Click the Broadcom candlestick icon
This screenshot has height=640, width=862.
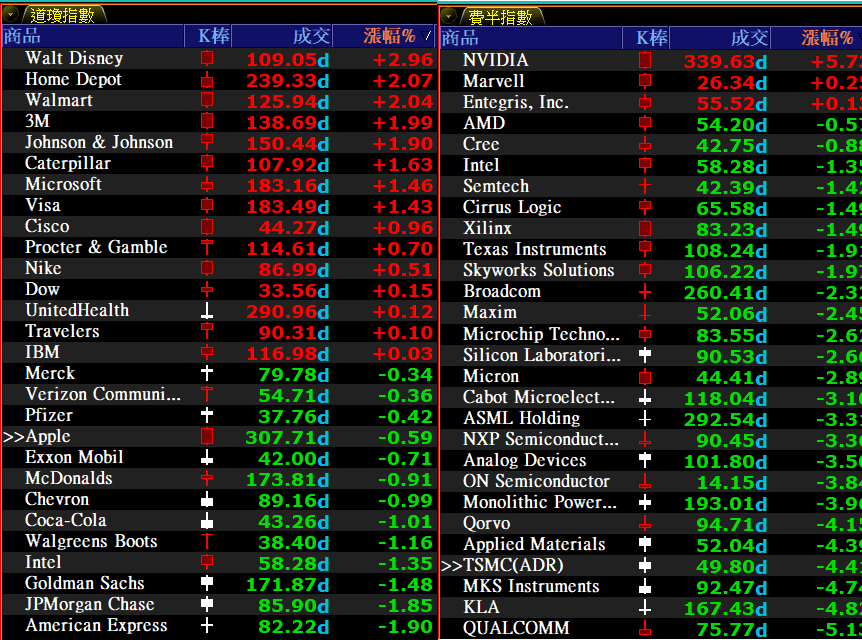point(645,291)
